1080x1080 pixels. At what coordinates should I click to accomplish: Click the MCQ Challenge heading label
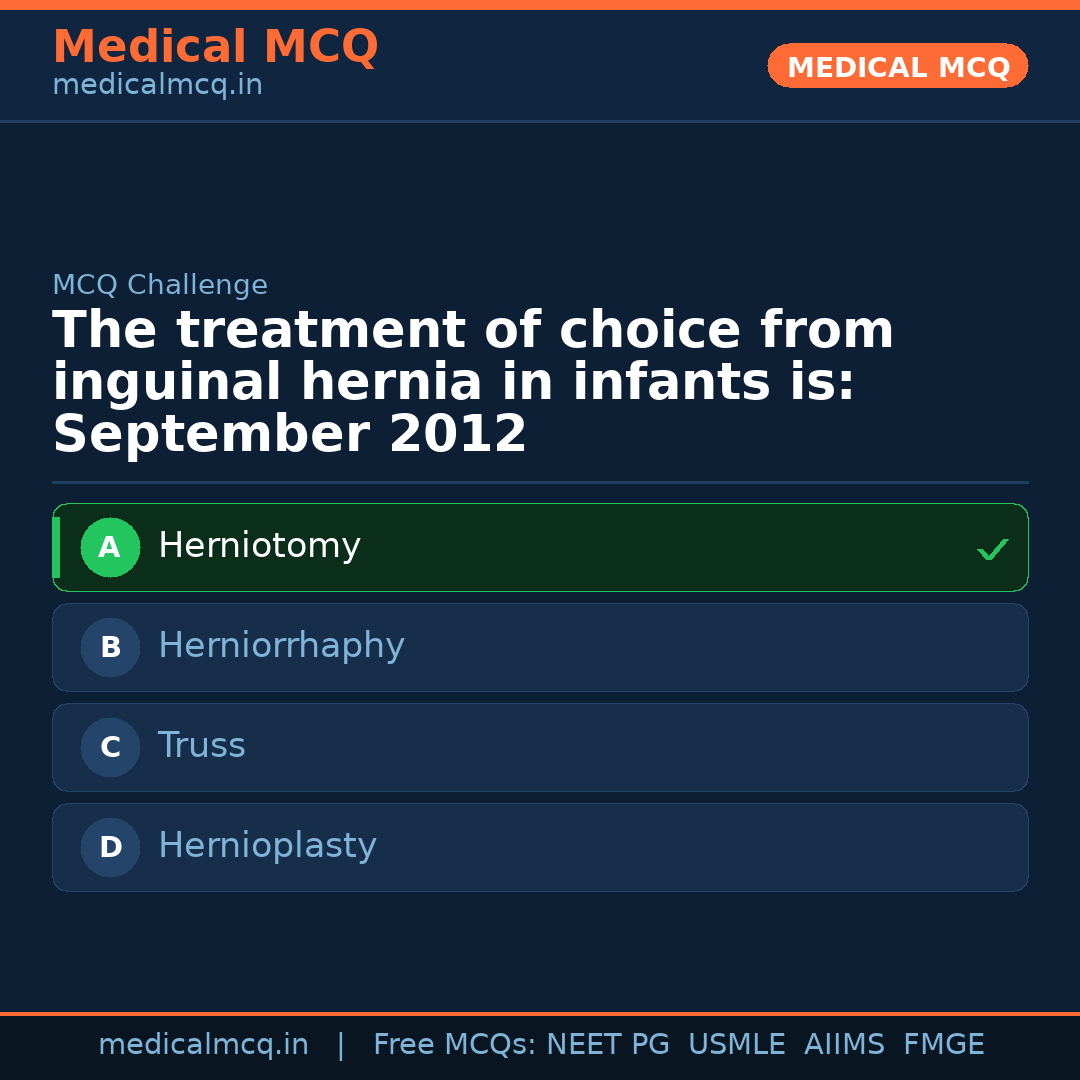click(160, 285)
